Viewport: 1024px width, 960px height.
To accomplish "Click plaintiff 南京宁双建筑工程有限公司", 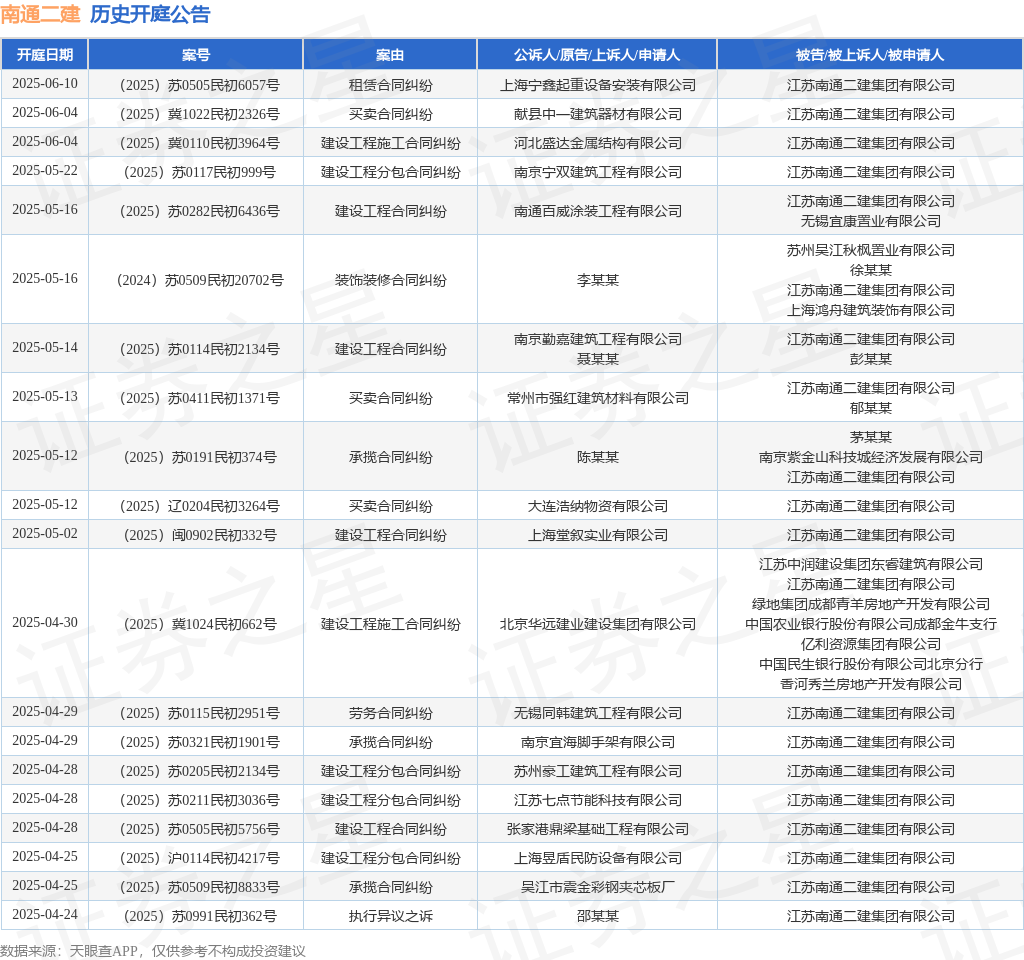I will [598, 172].
